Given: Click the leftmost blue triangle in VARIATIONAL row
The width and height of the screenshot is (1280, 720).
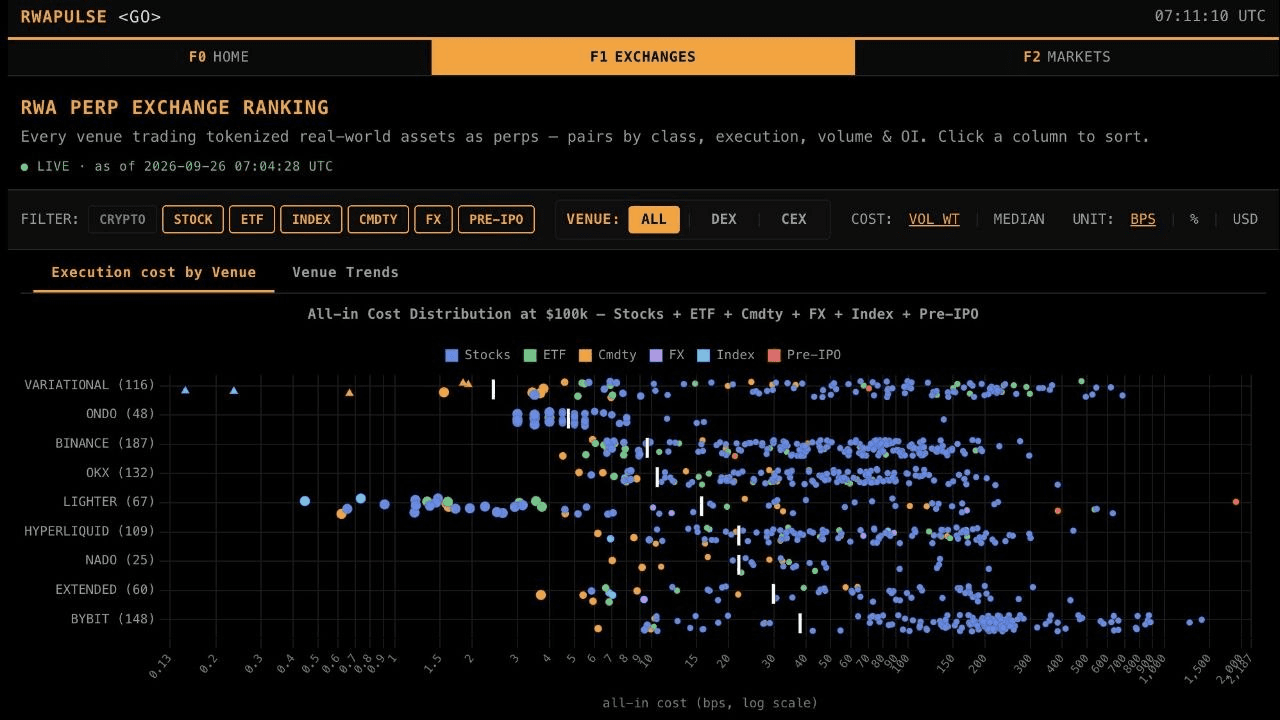Looking at the screenshot, I should pyautogui.click(x=185, y=390).
